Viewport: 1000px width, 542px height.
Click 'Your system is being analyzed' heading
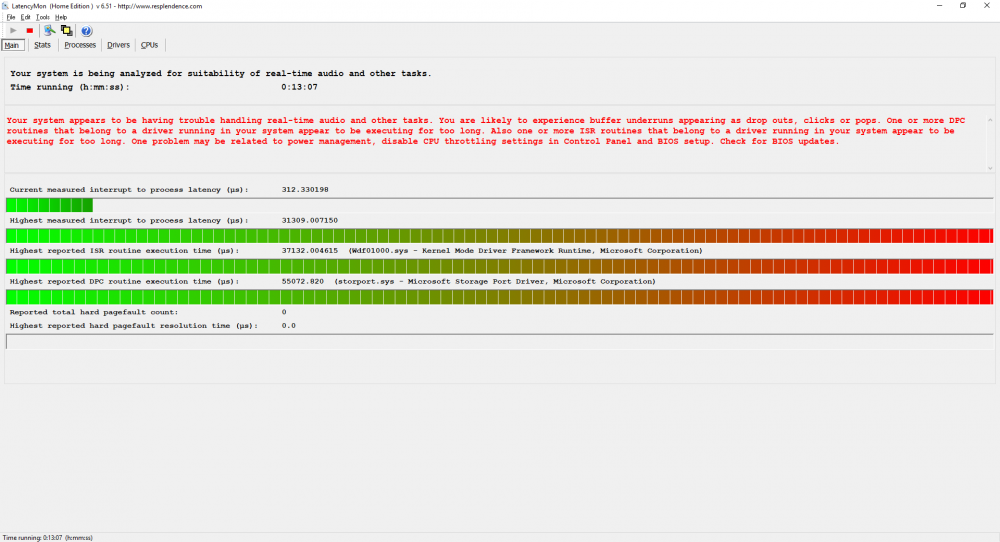pos(221,74)
